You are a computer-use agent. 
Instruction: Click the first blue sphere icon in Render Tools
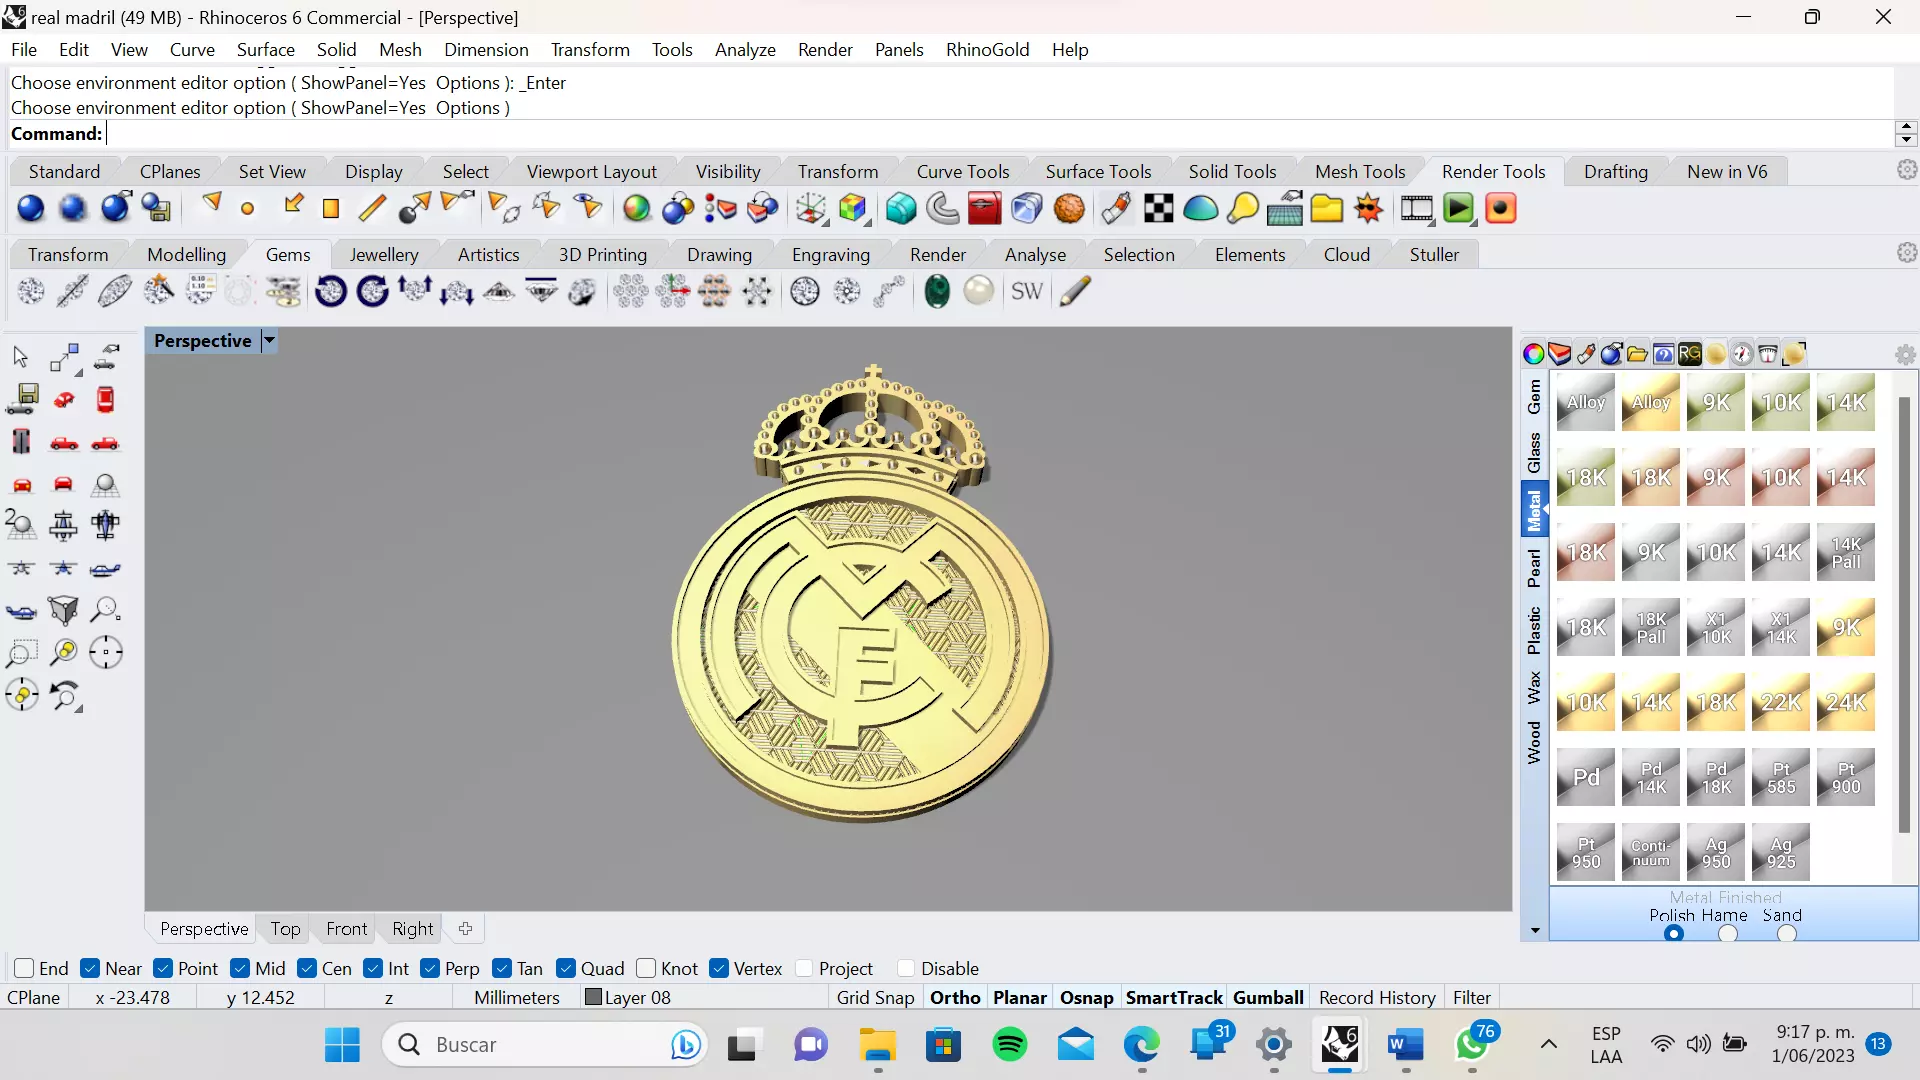click(x=31, y=209)
